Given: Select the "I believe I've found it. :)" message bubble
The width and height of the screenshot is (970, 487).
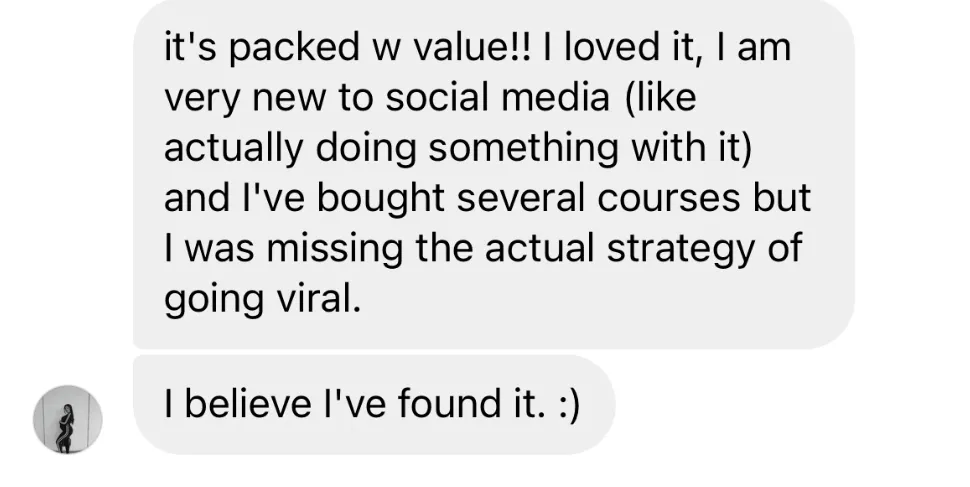Looking at the screenshot, I should (x=374, y=405).
